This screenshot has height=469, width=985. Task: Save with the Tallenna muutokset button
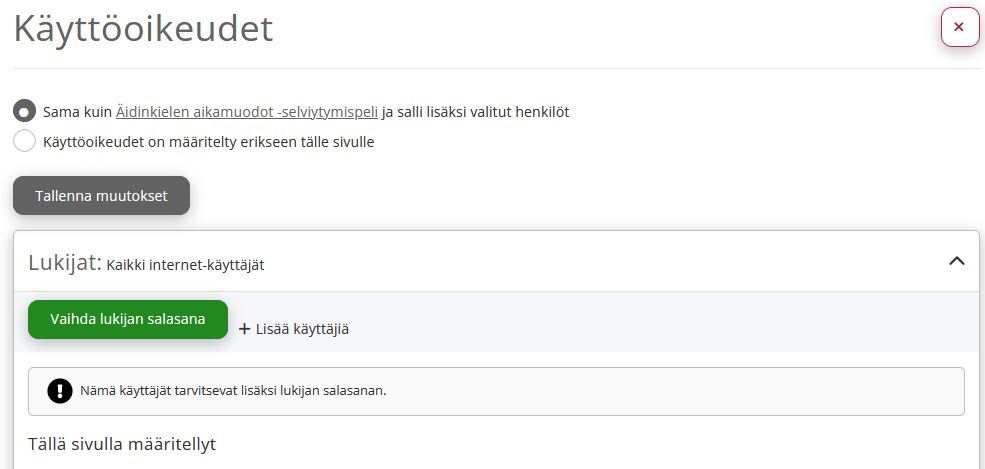[x=101, y=195]
